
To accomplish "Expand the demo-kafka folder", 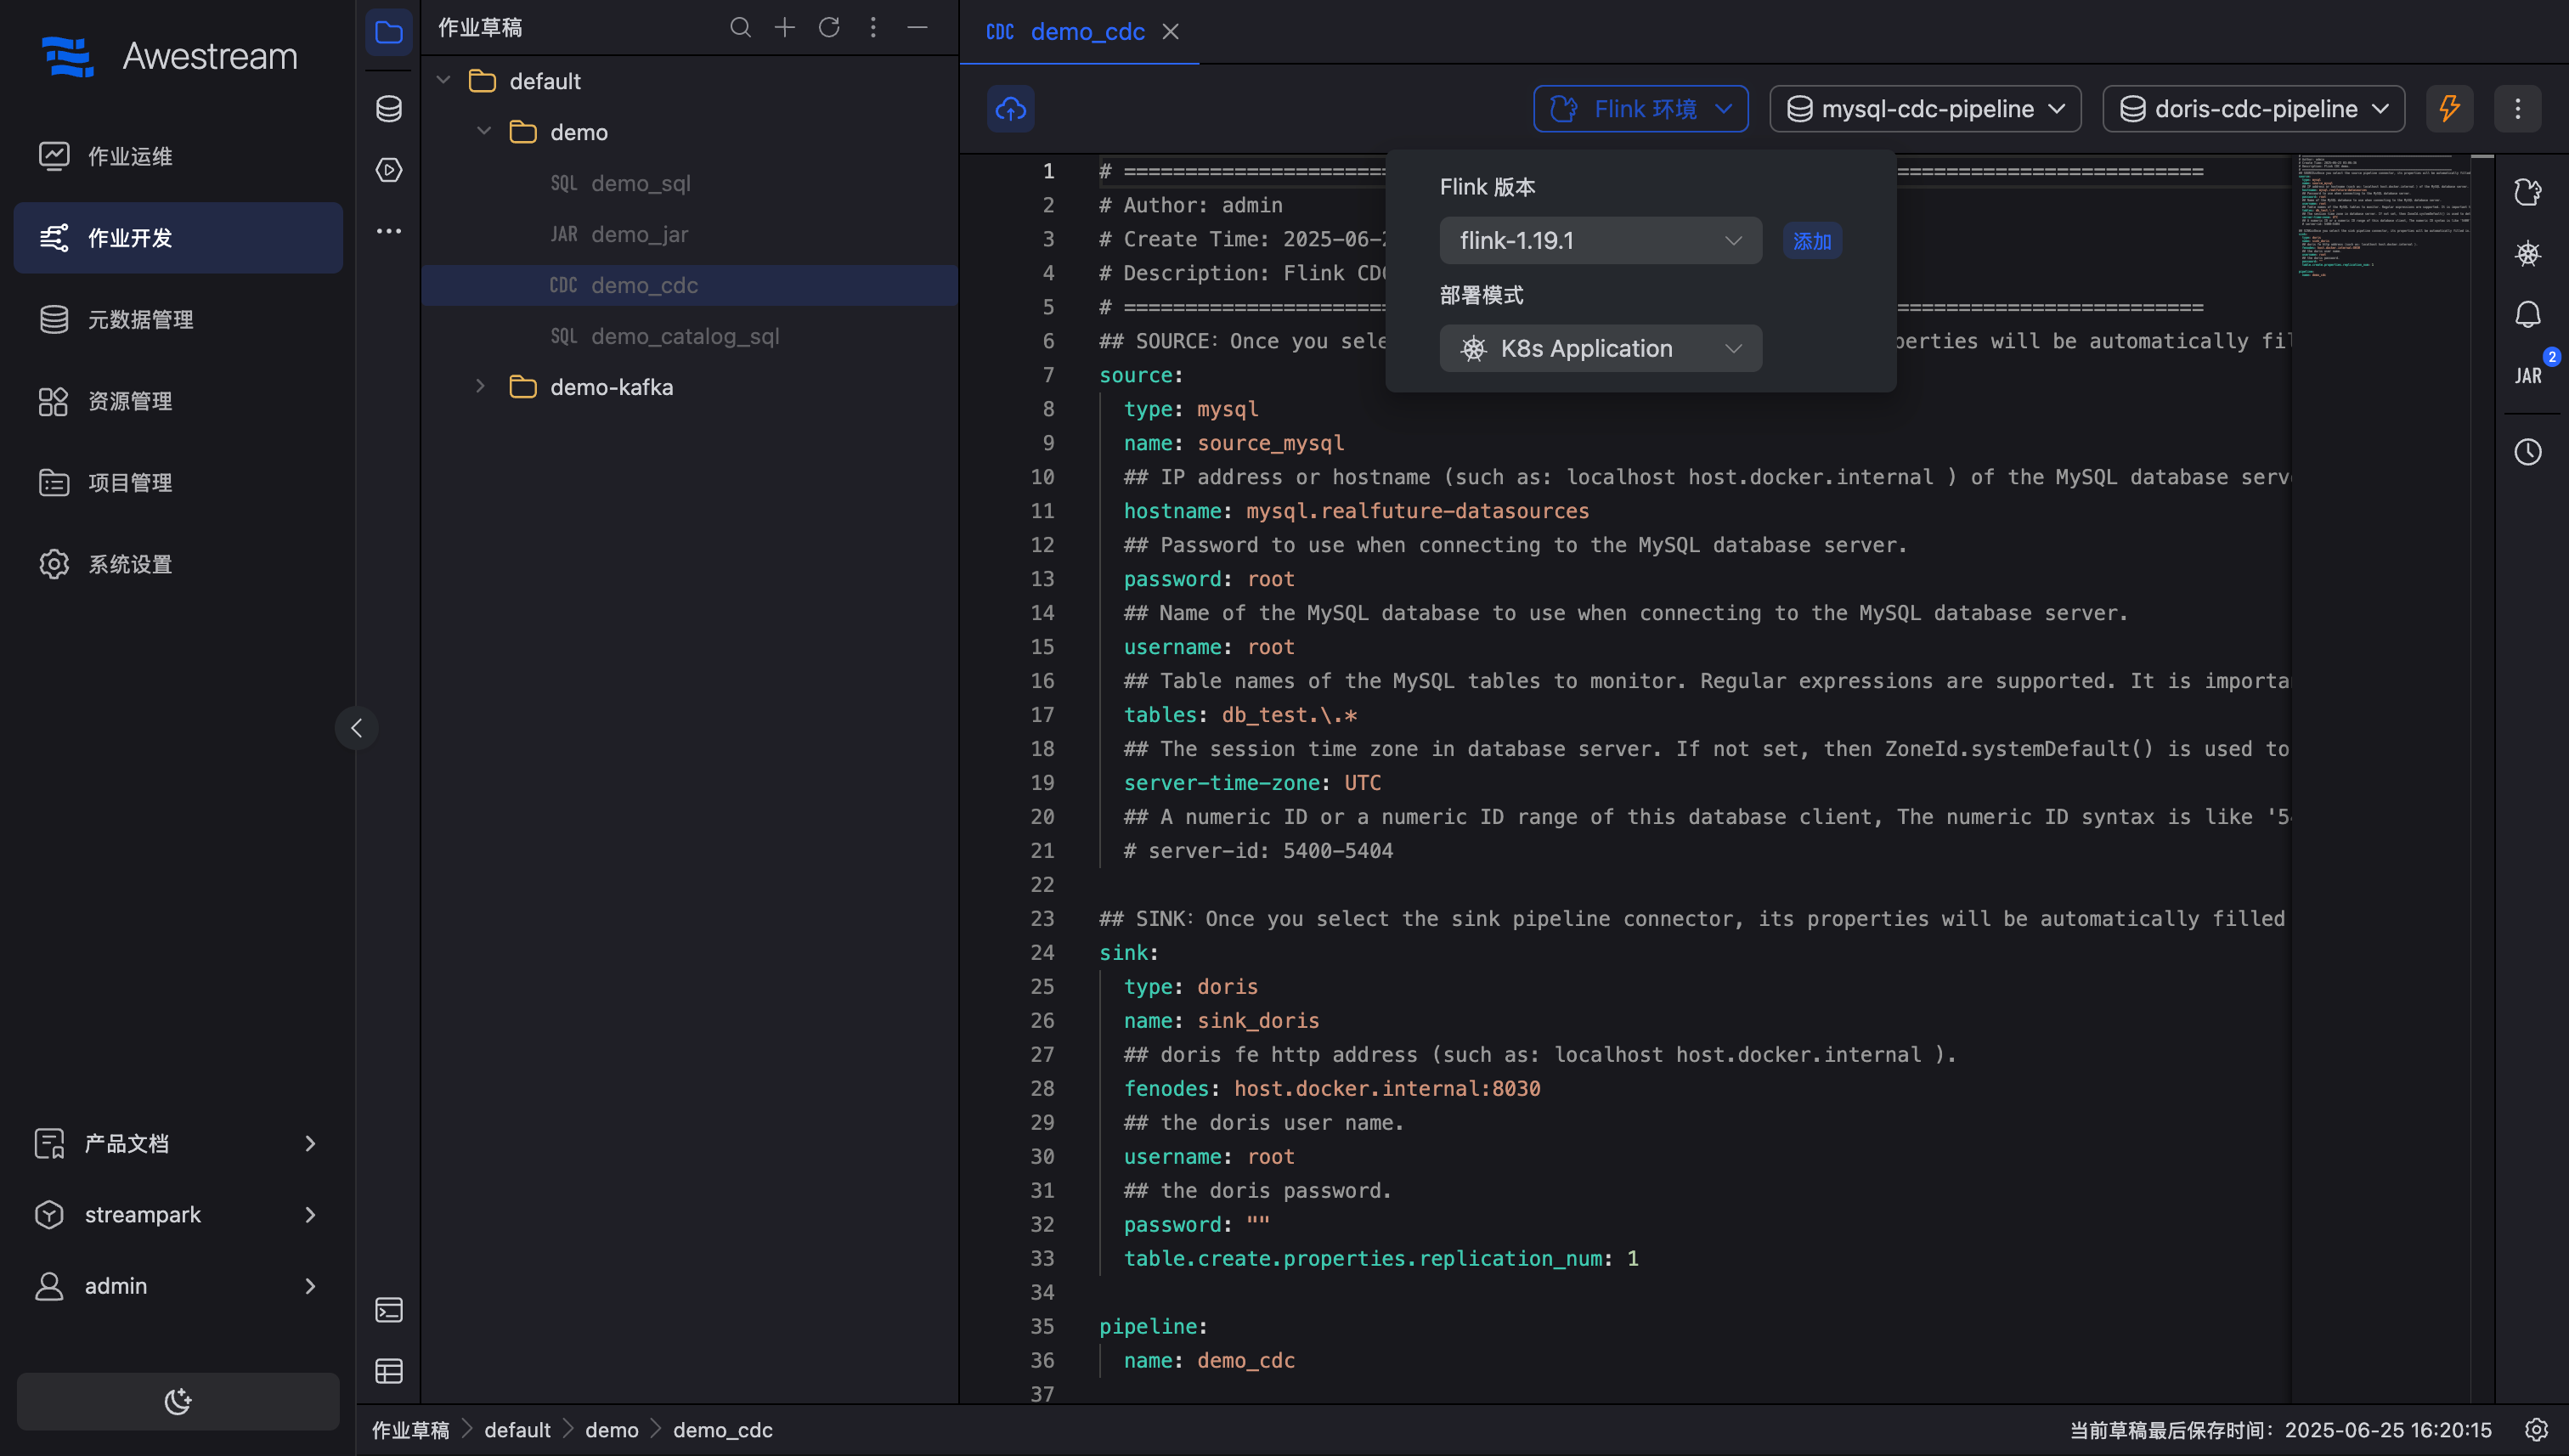I will point(480,387).
